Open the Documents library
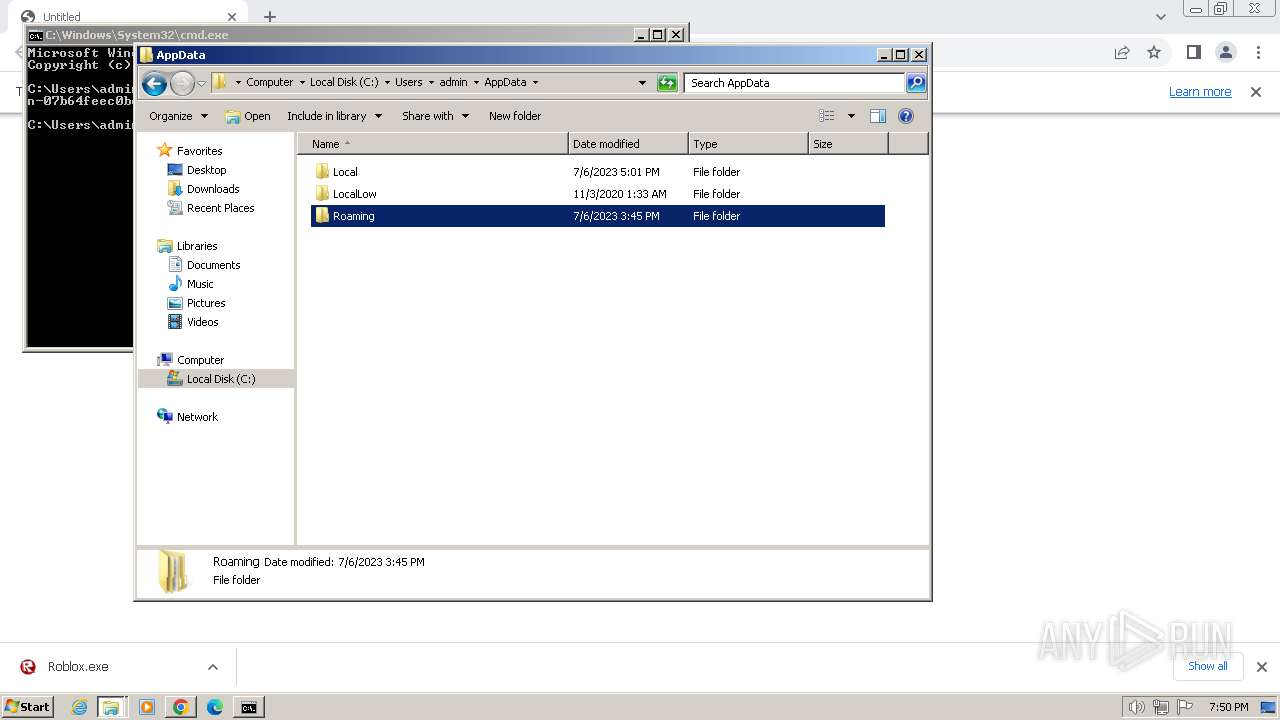This screenshot has height=720, width=1280. coord(213,265)
